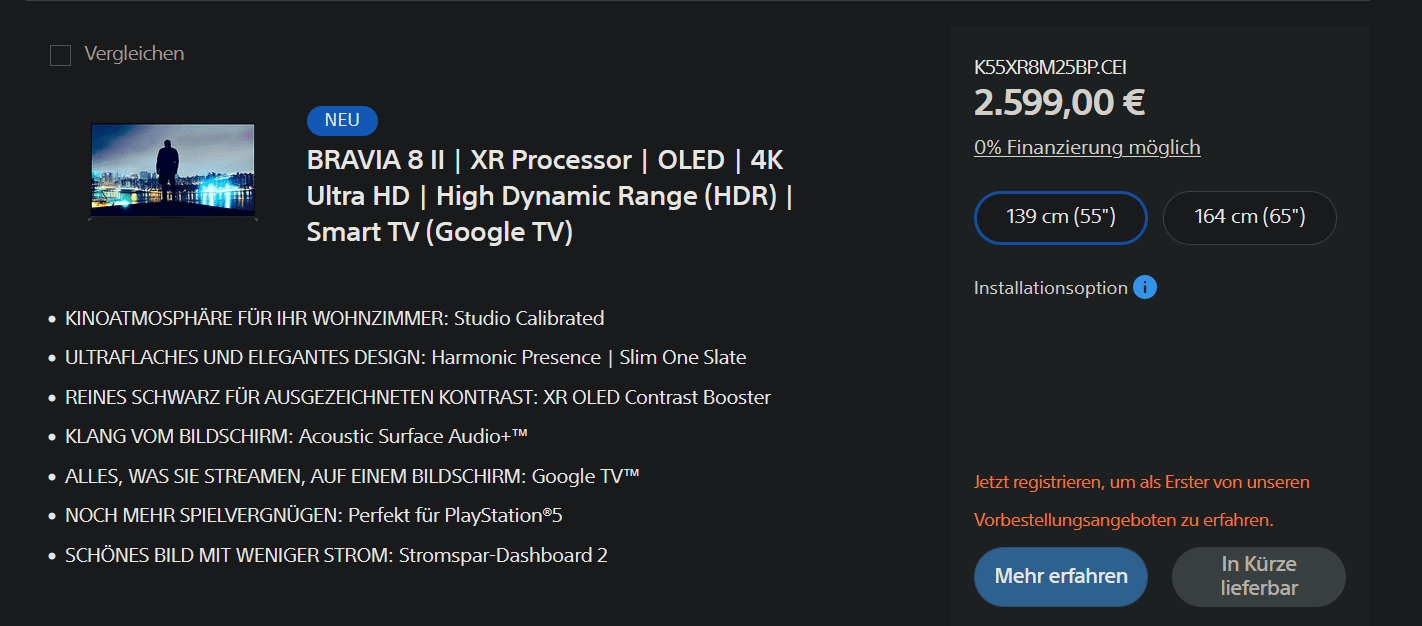Open the BRAVIA 8 II TV thumbnail image
This screenshot has width=1422, height=626.
(173, 171)
